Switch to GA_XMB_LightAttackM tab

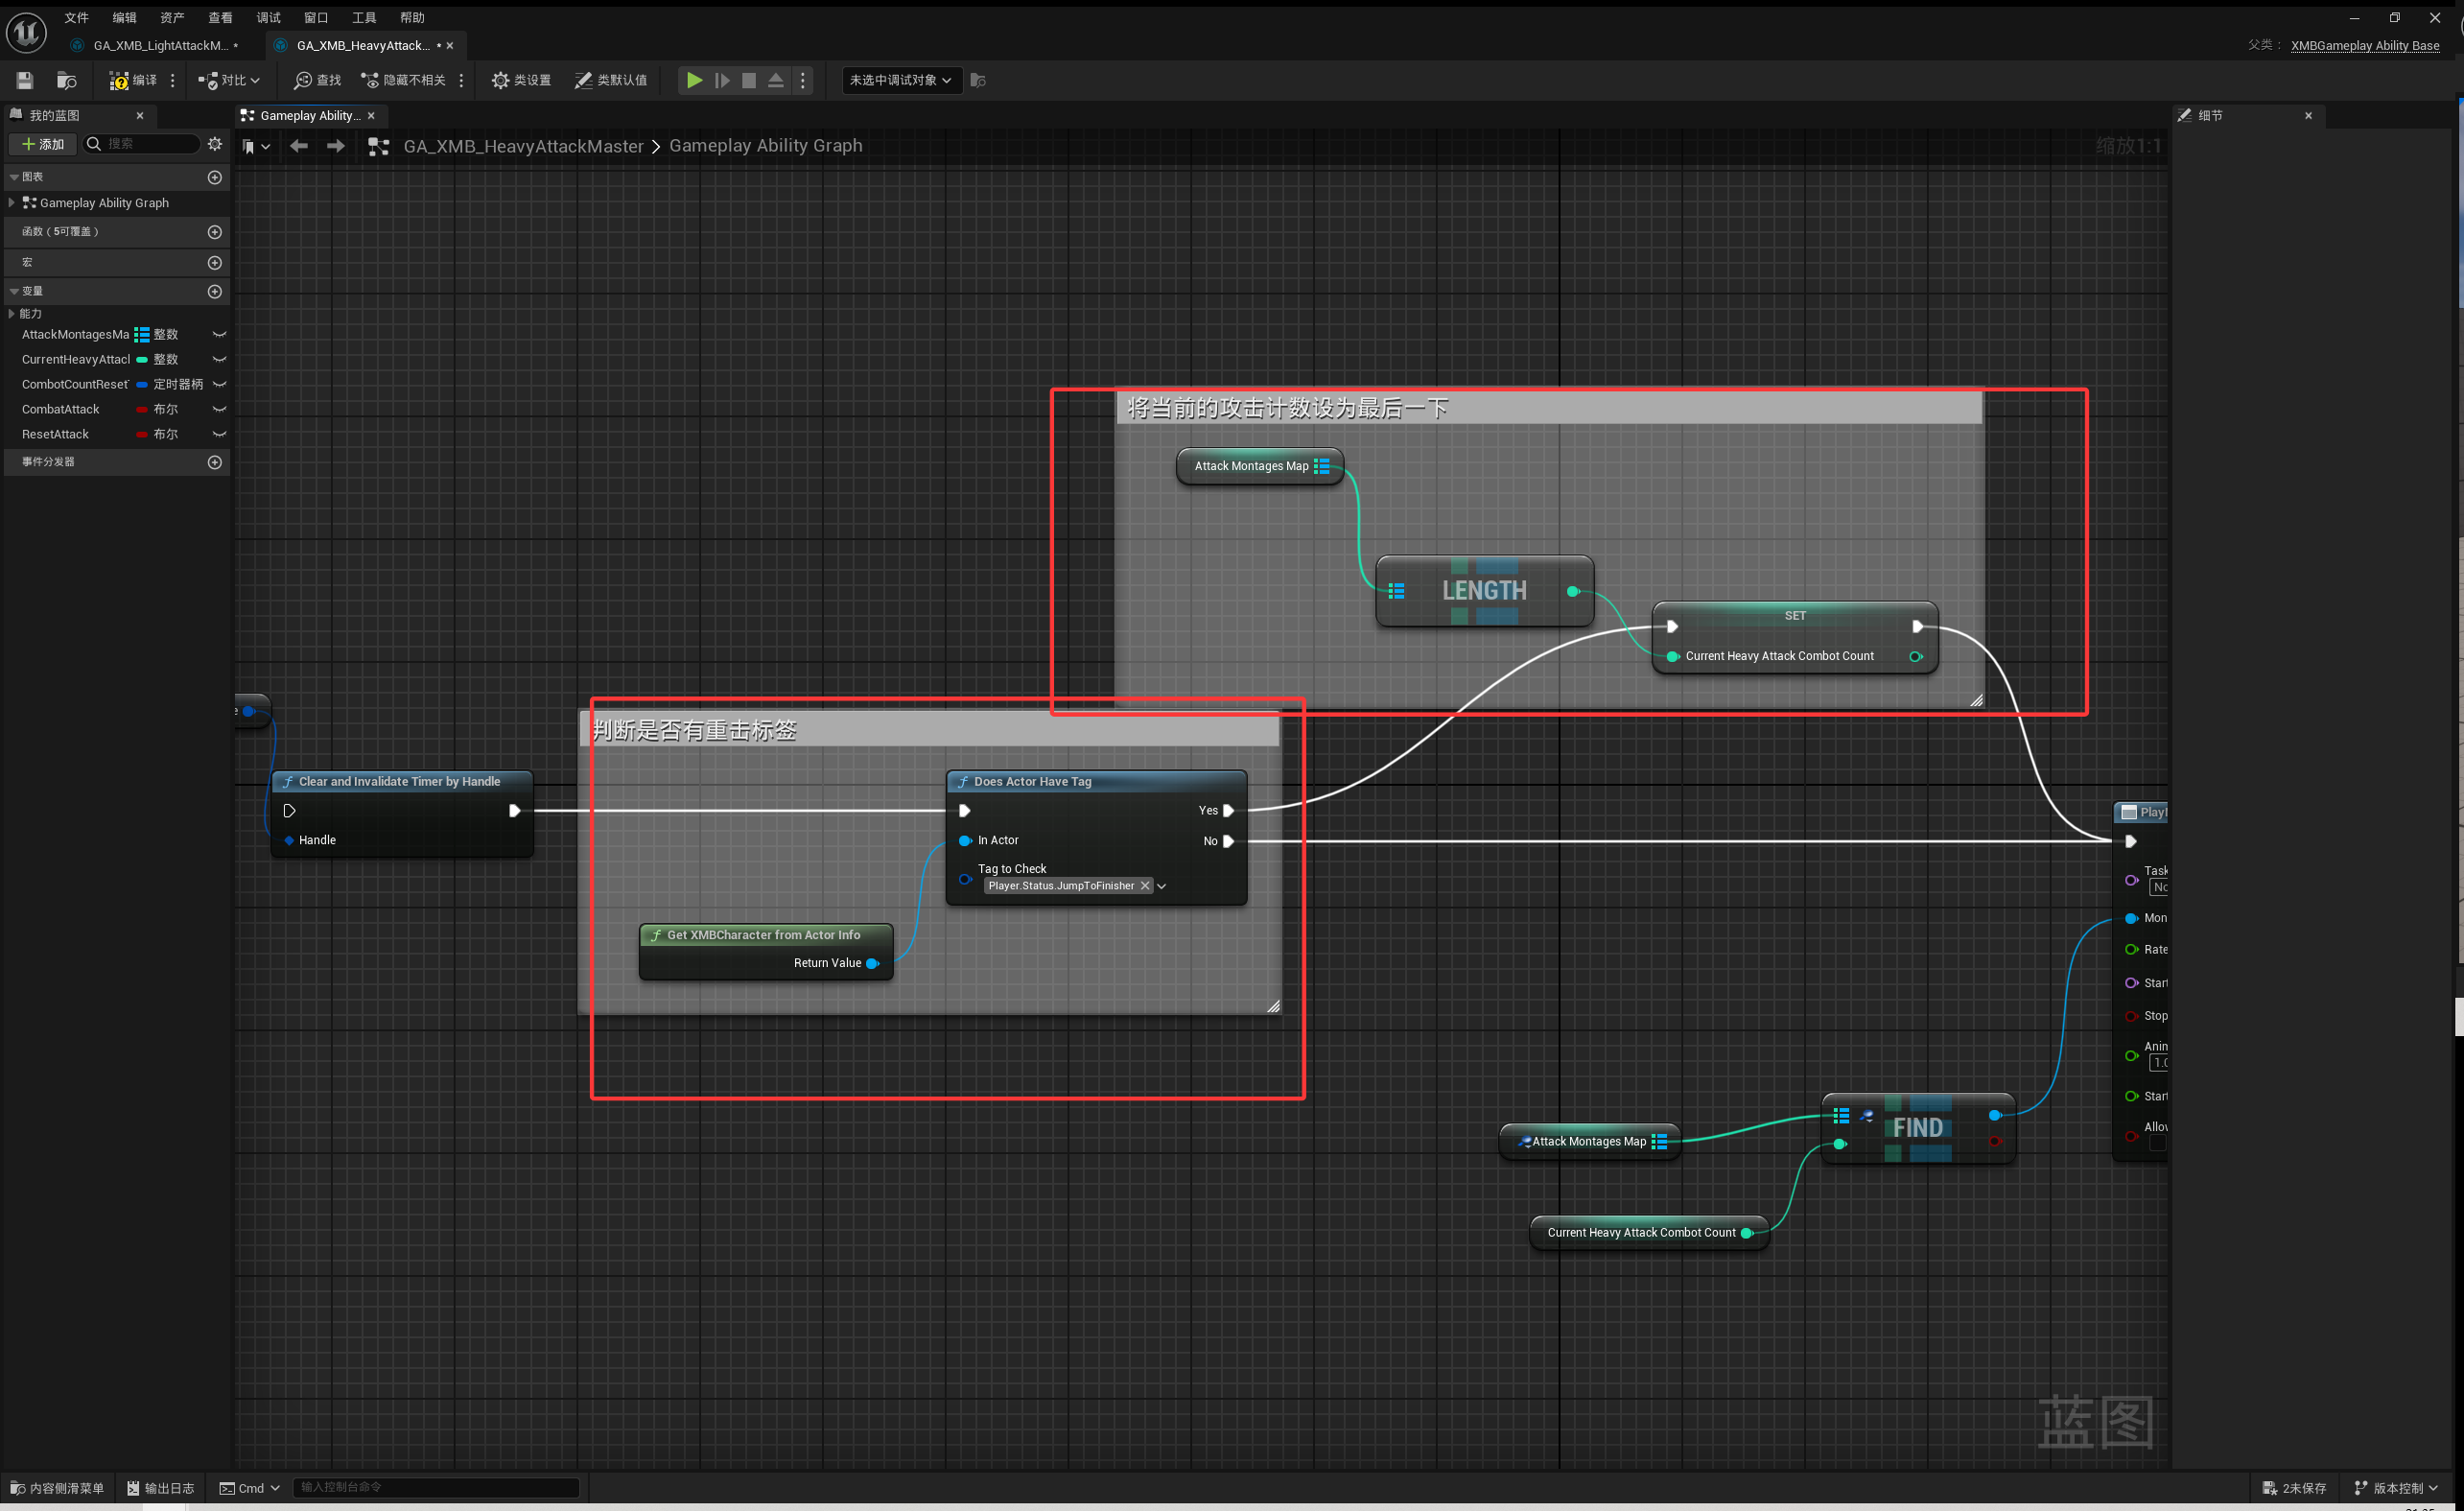(160, 45)
